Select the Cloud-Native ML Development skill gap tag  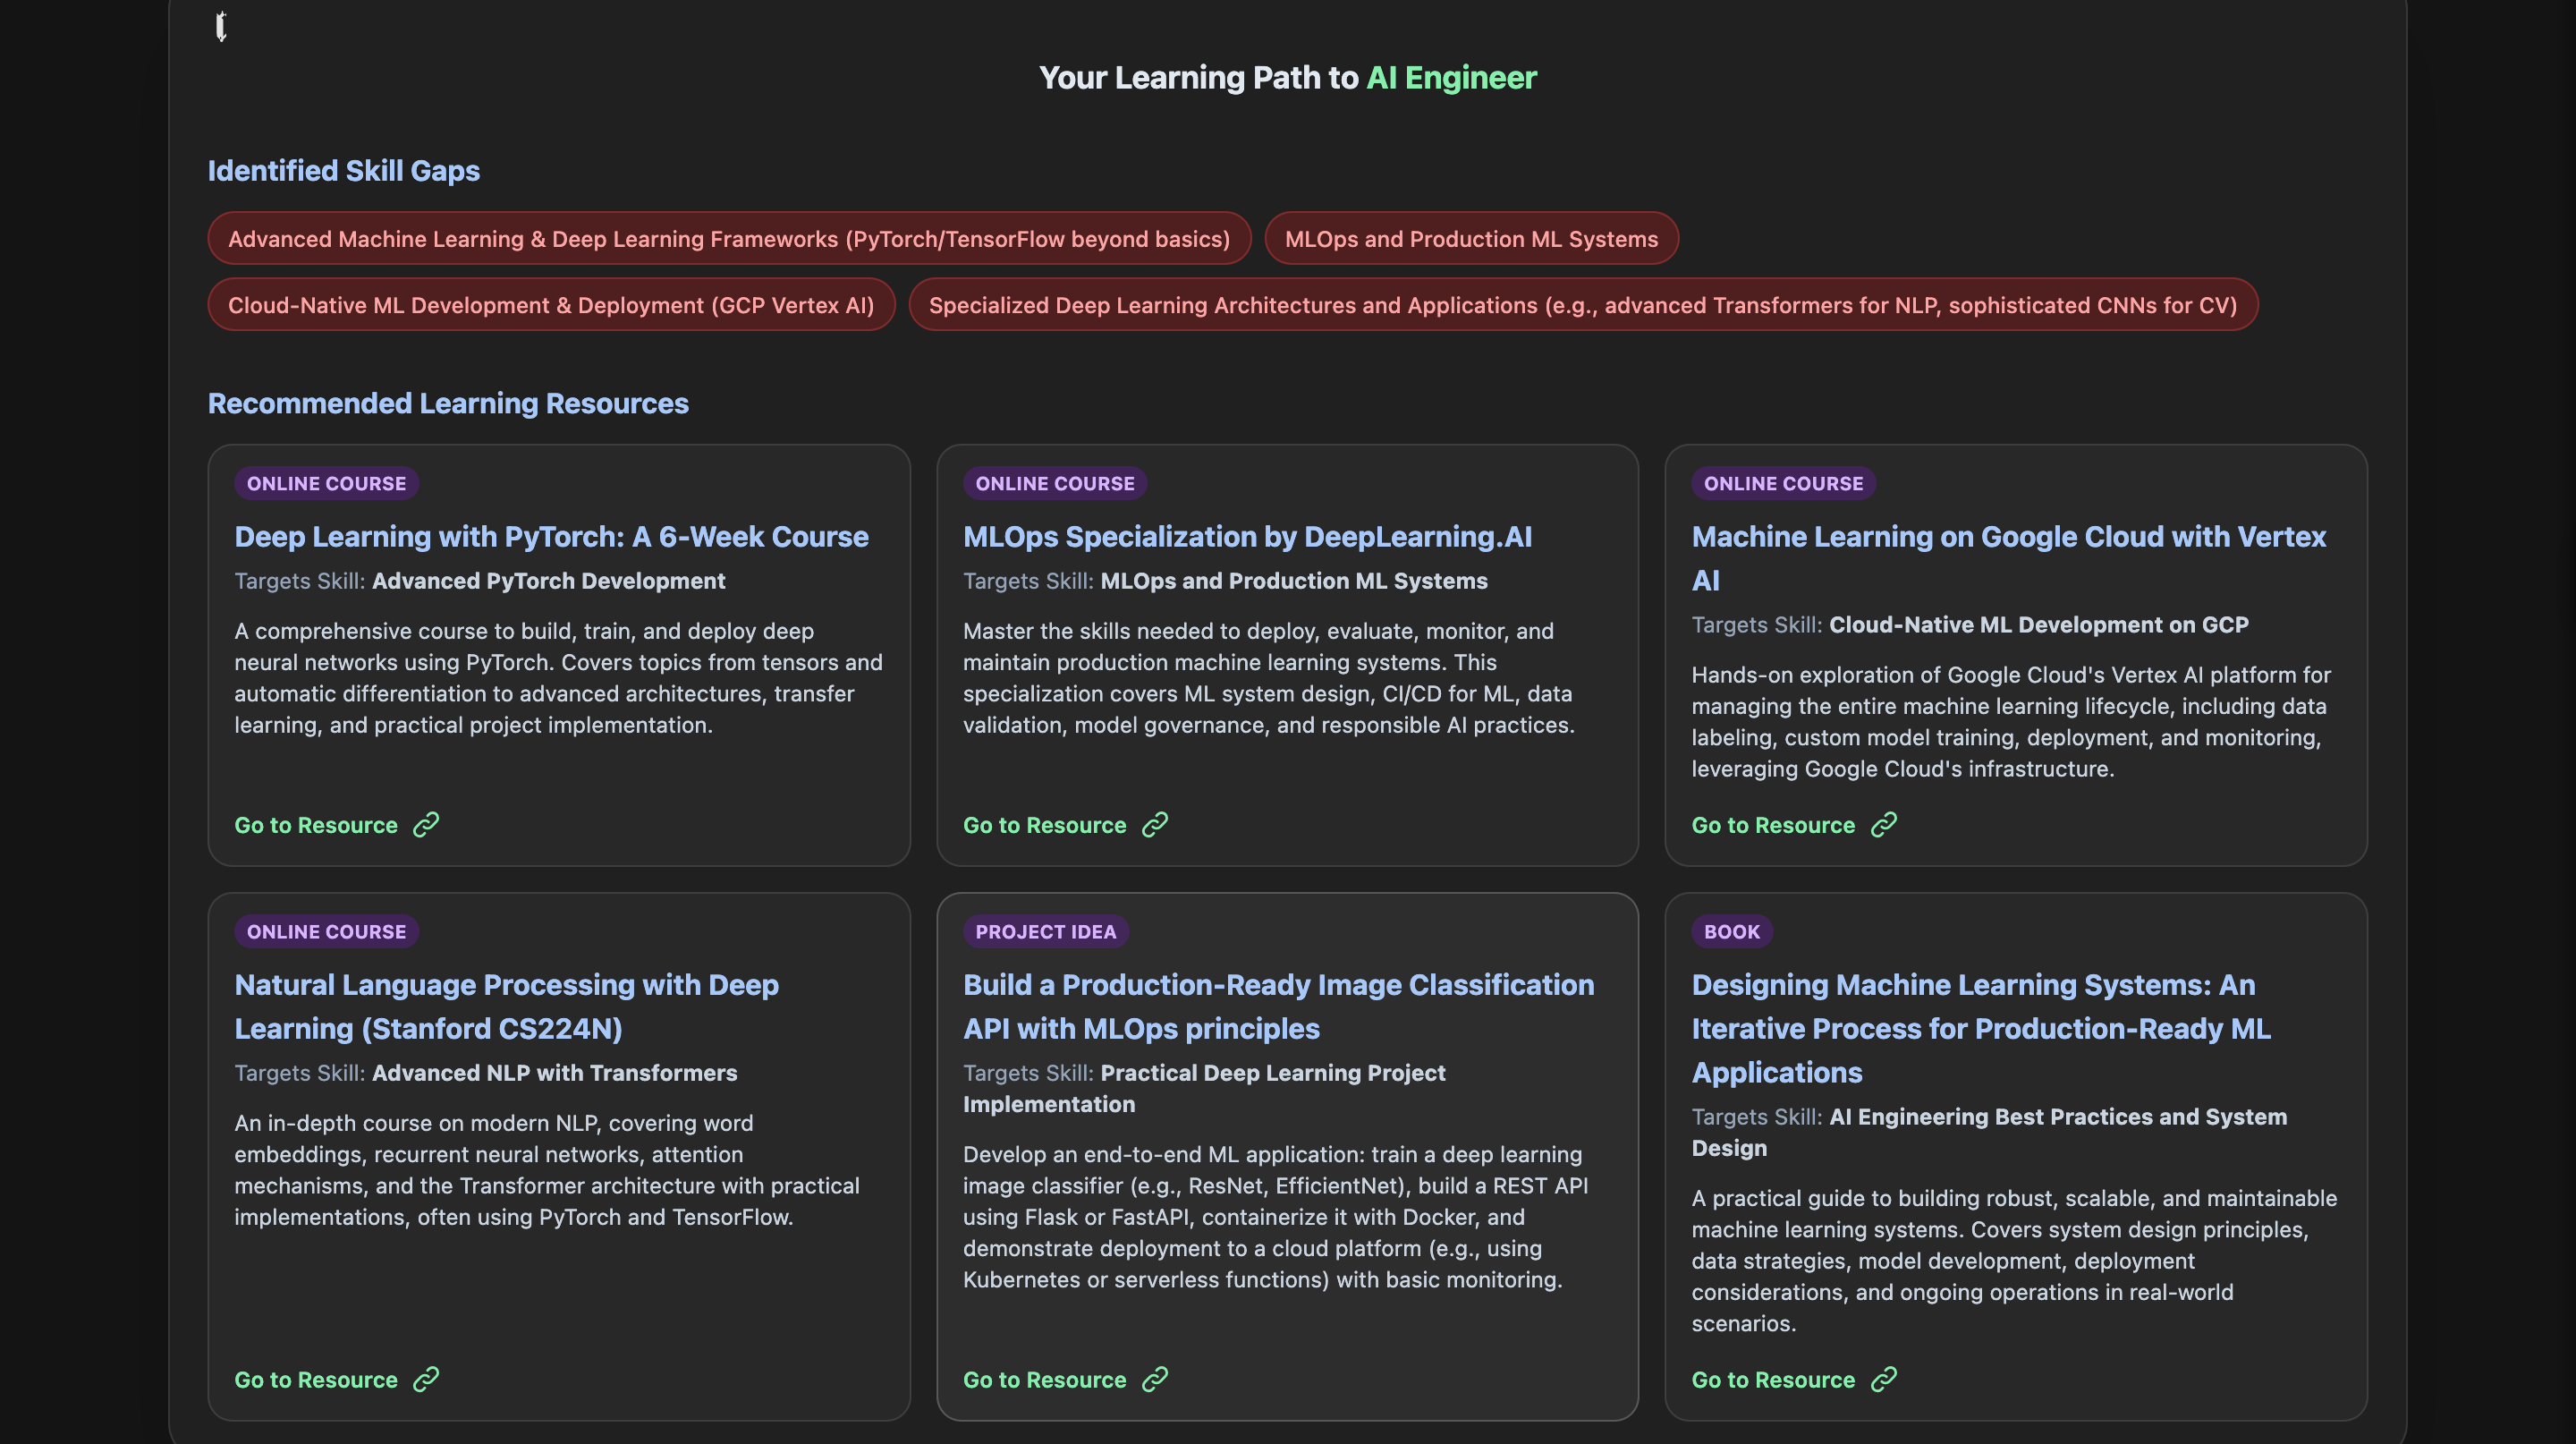pyautogui.click(x=551, y=305)
